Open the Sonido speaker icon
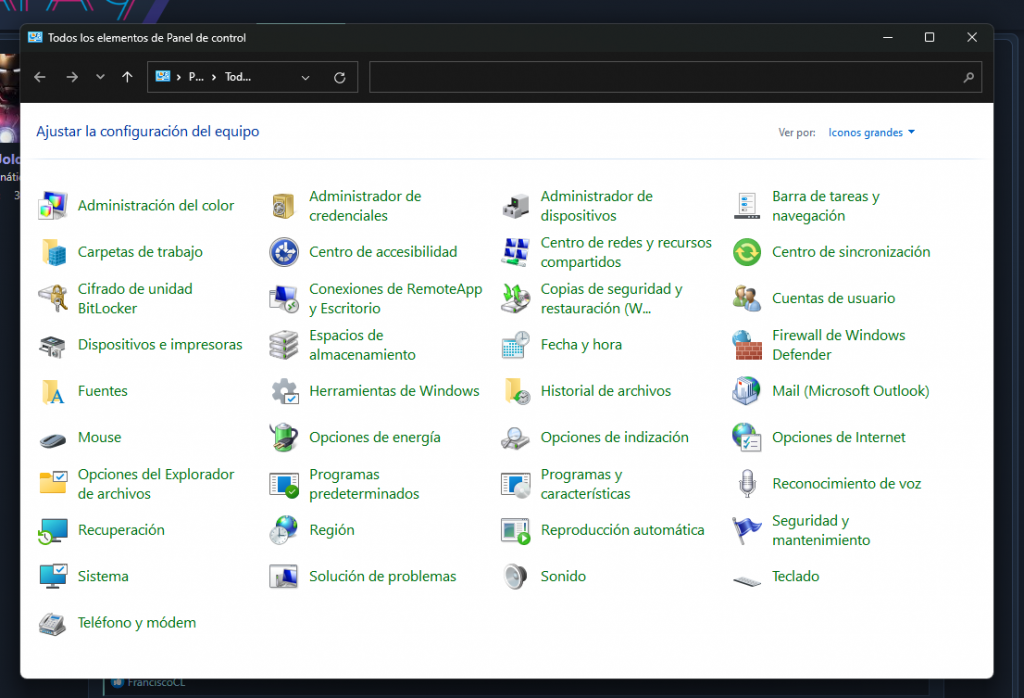1024x698 pixels. 515,576
